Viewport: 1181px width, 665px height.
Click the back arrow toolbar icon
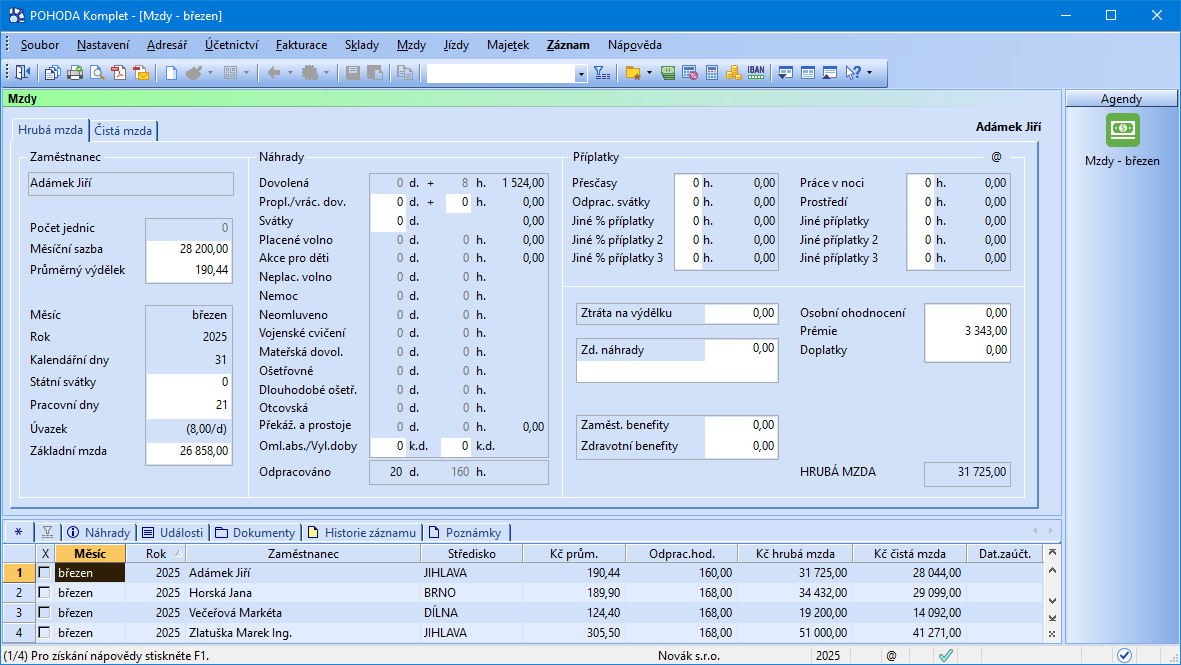pos(273,73)
